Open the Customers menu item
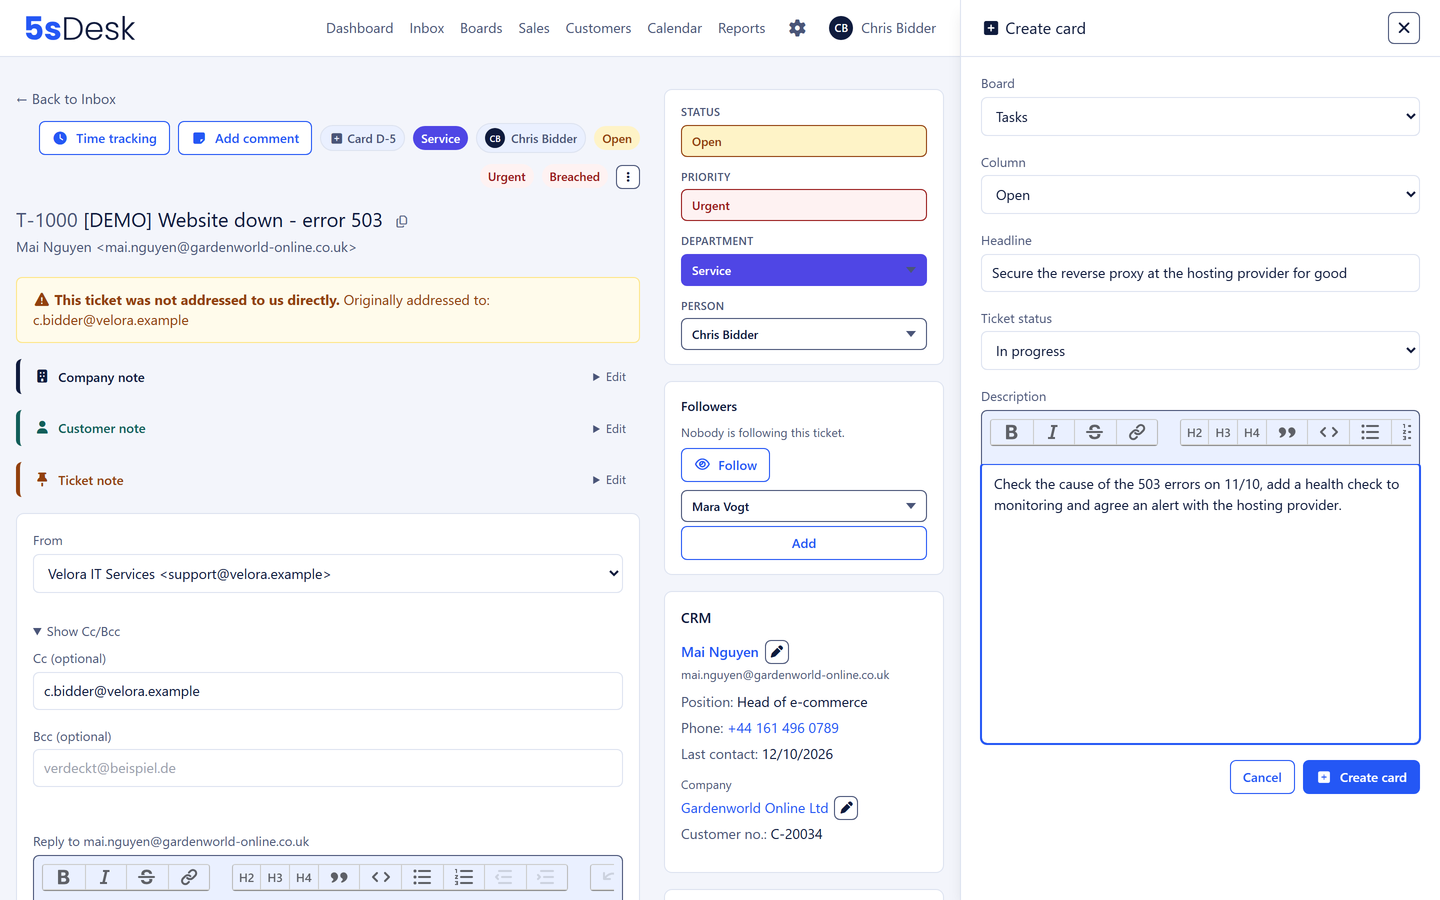The image size is (1440, 900). point(598,28)
